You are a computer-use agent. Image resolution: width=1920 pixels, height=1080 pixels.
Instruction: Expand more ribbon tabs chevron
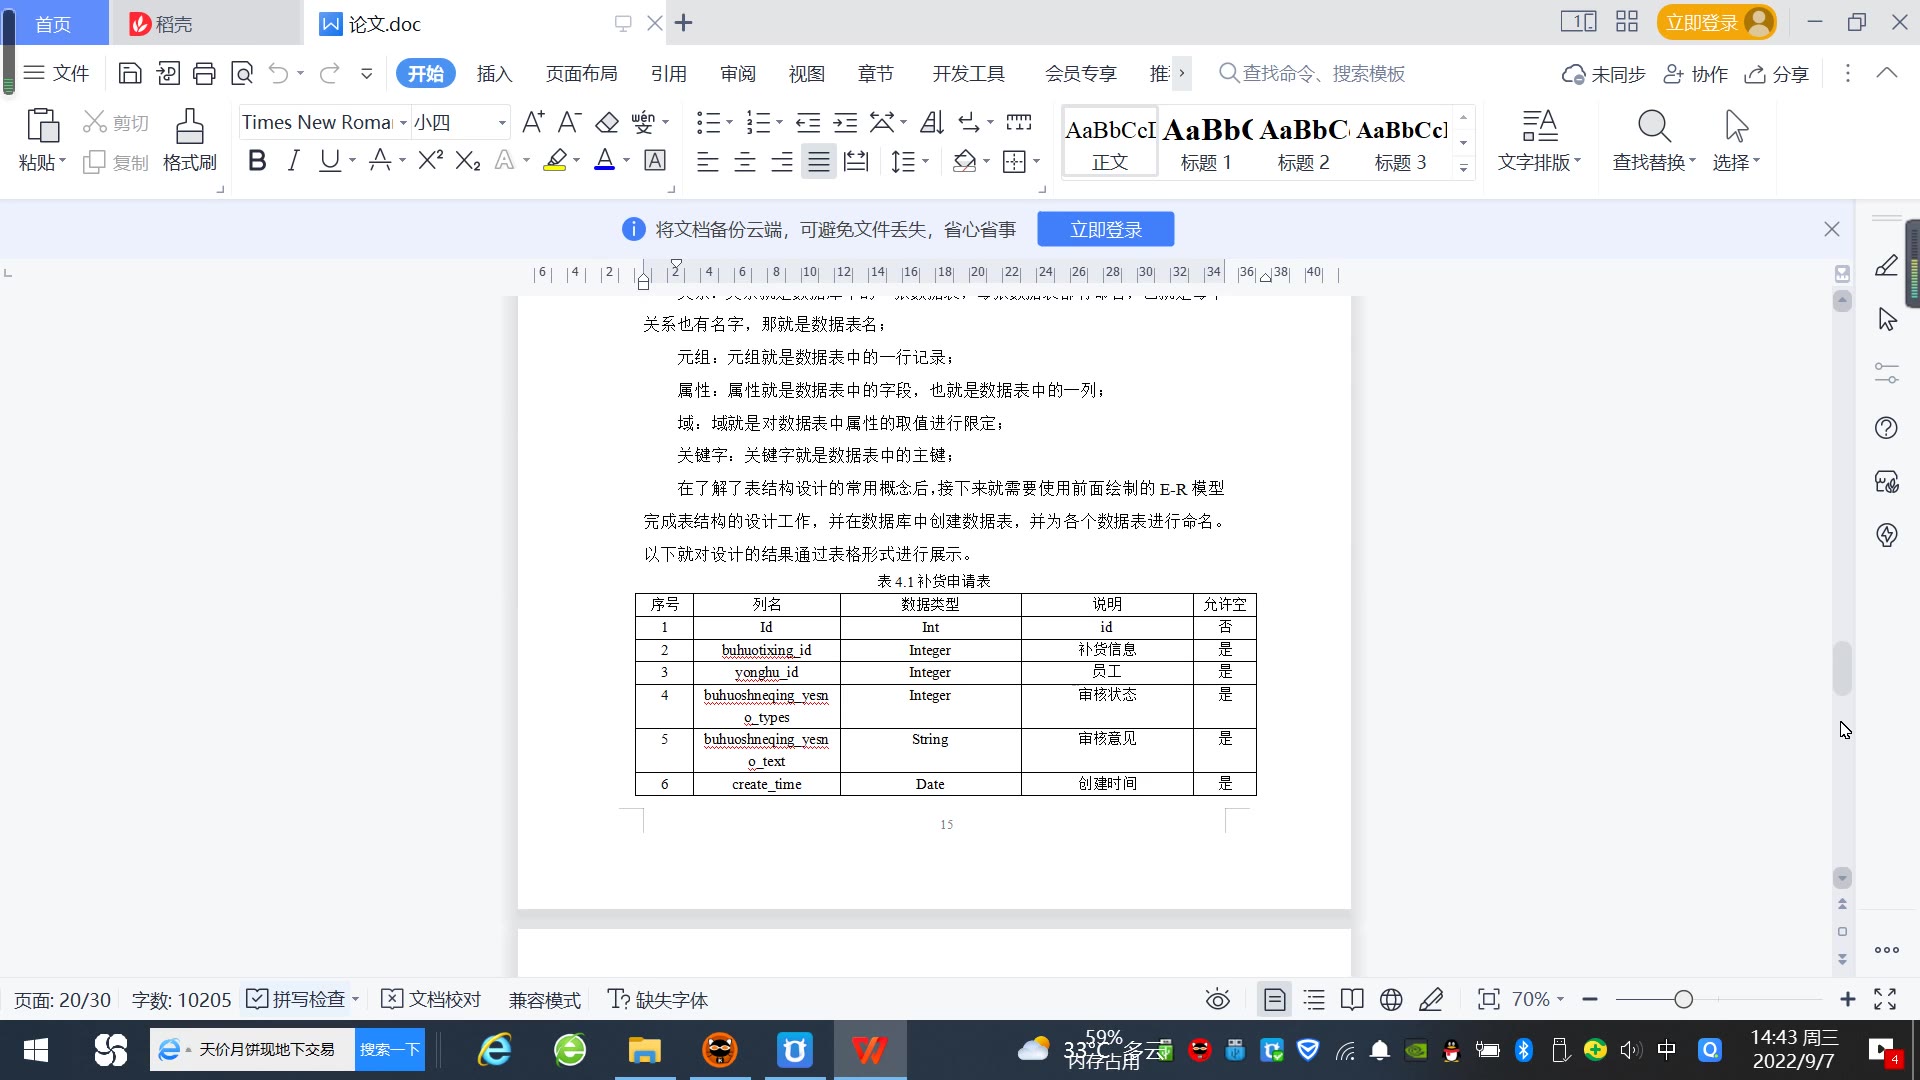click(x=1182, y=73)
